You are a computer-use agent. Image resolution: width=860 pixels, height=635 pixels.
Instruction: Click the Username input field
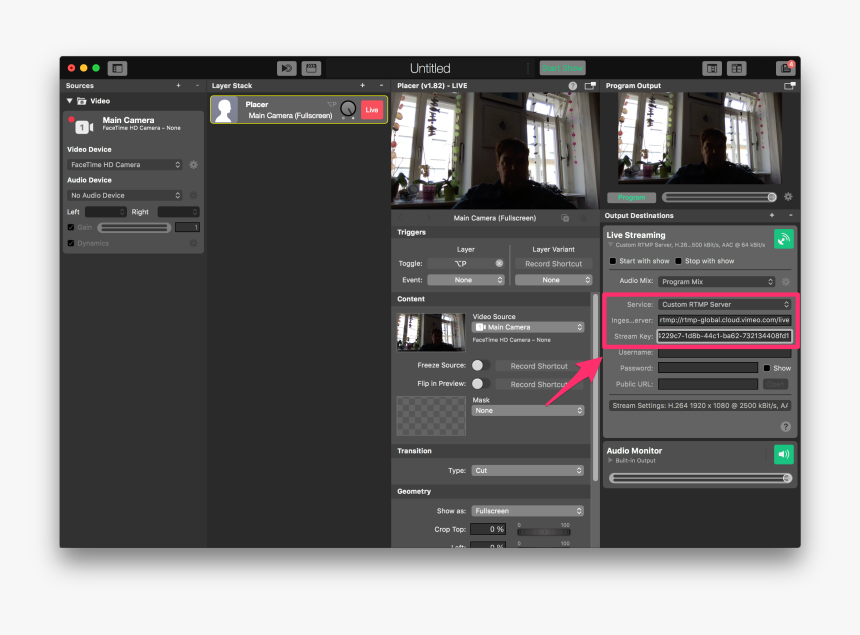coord(725,353)
